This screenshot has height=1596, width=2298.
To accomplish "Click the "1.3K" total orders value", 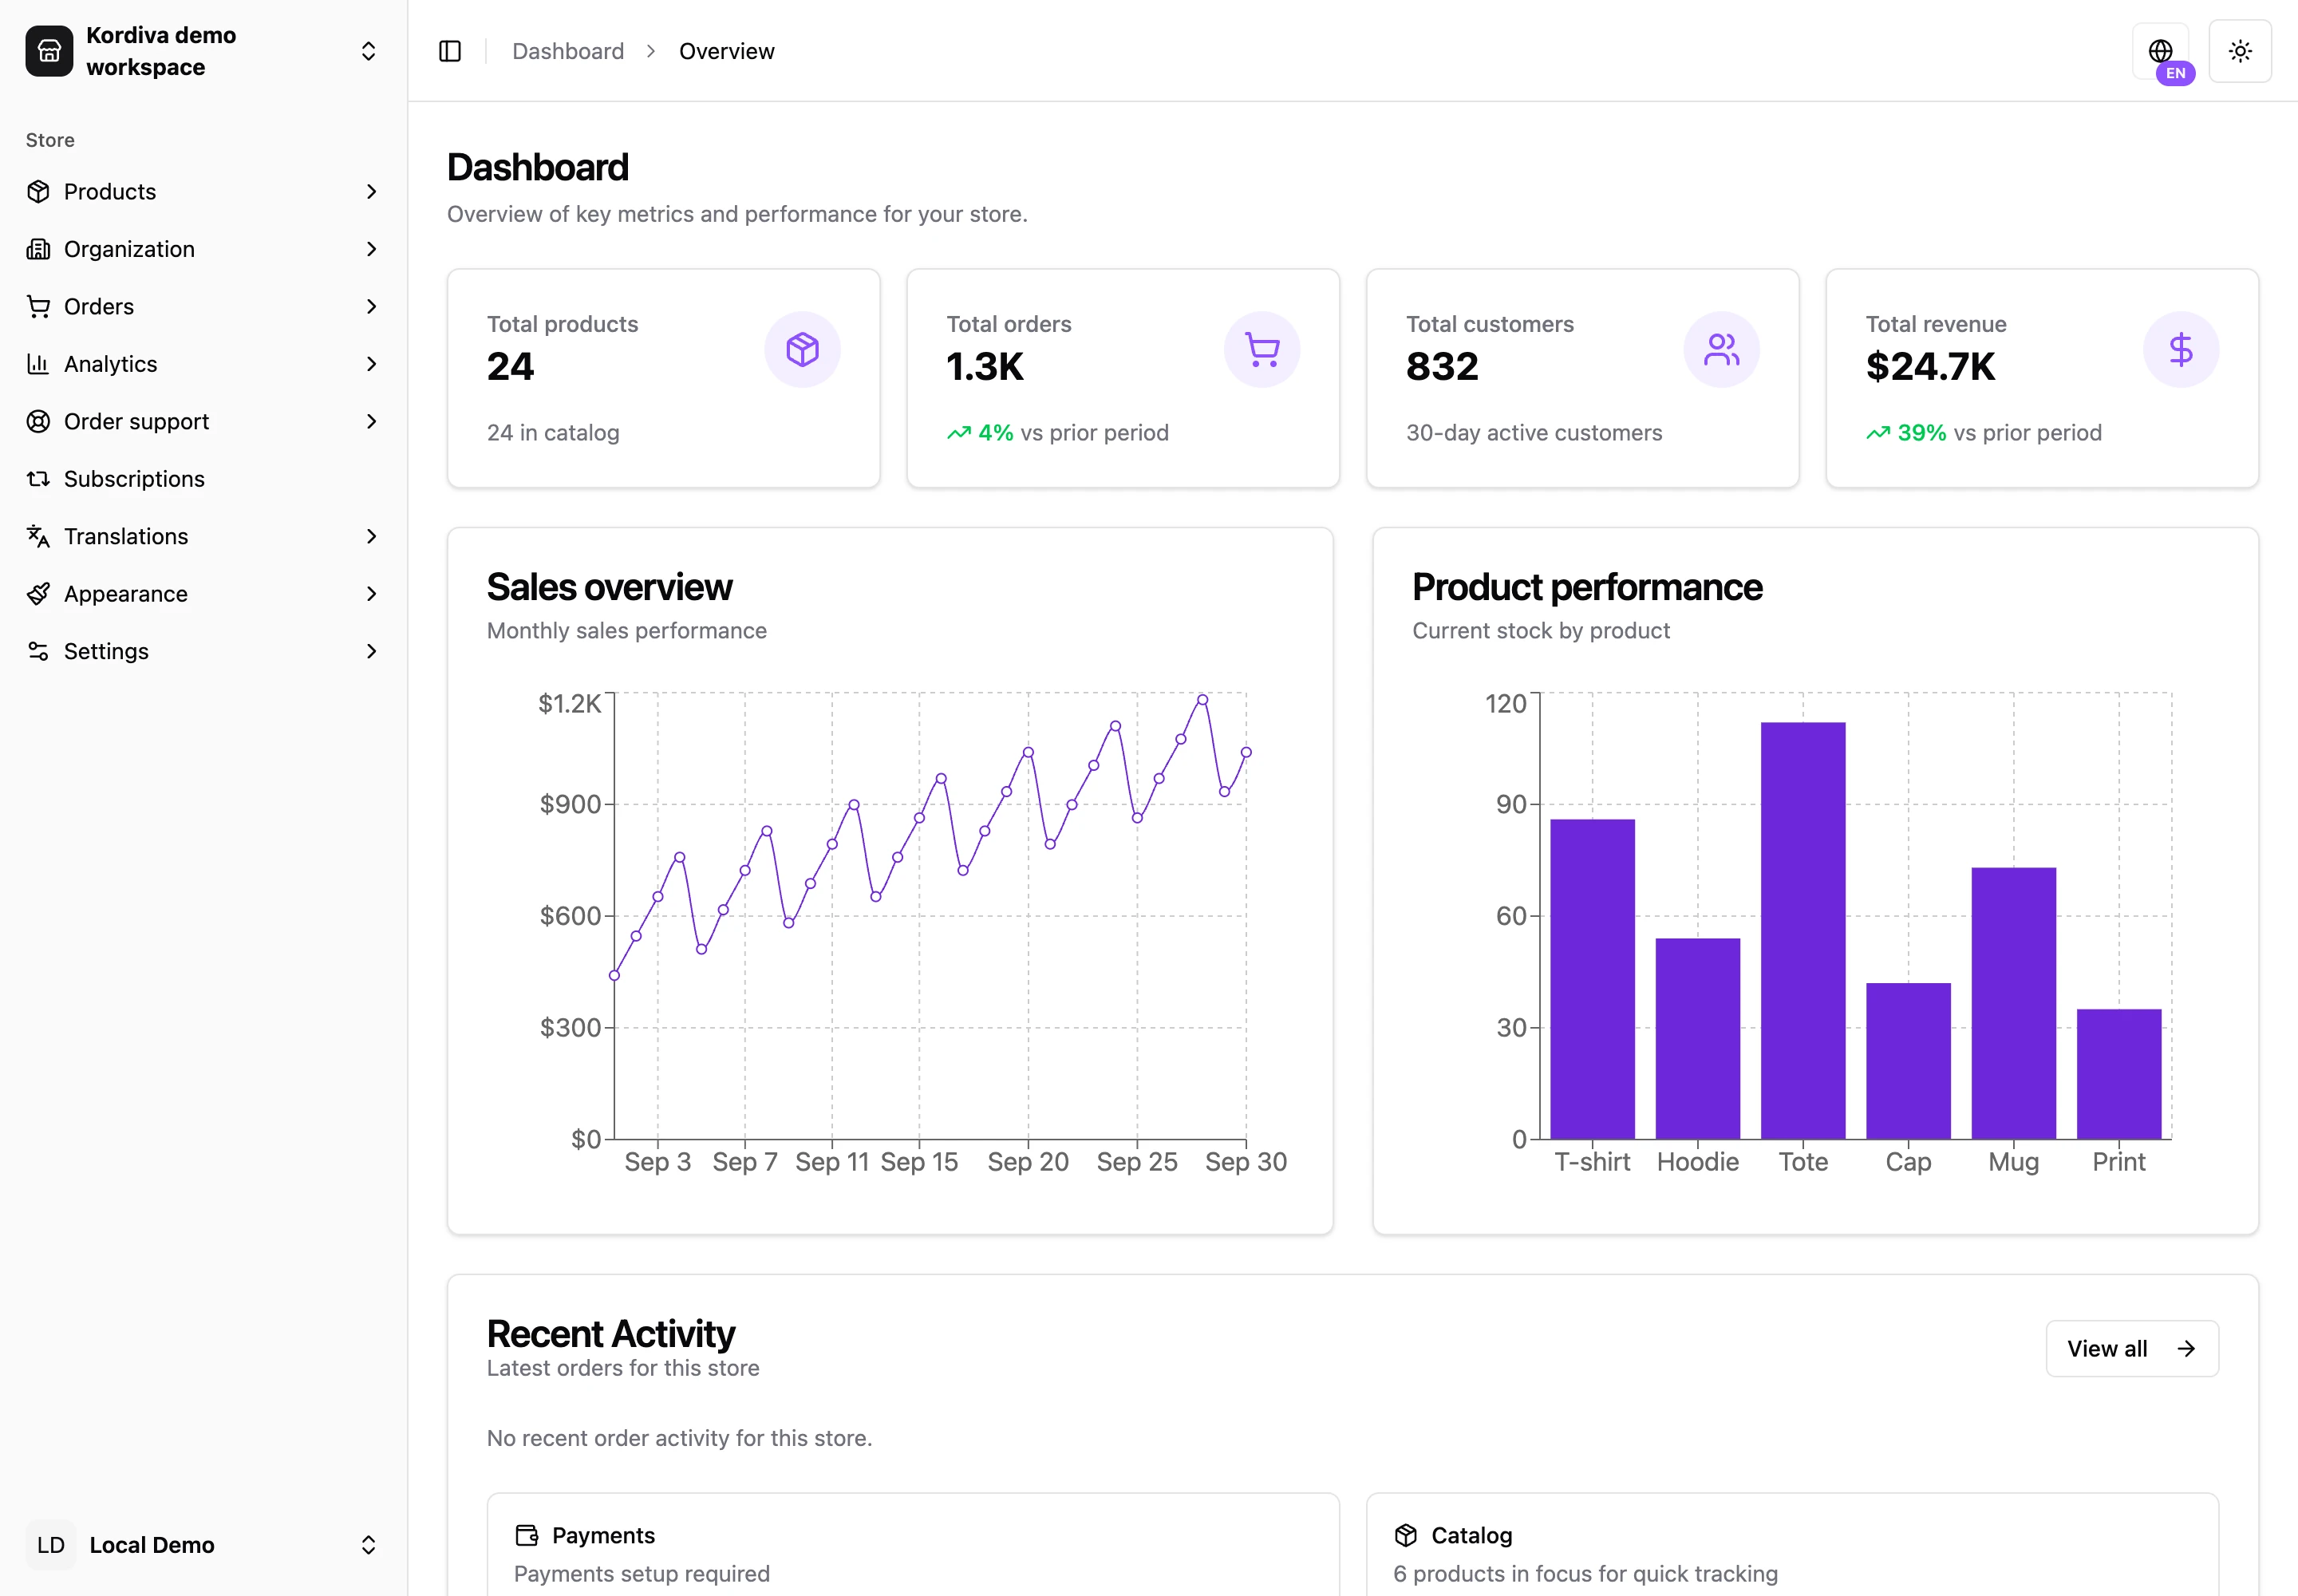I will [x=985, y=367].
